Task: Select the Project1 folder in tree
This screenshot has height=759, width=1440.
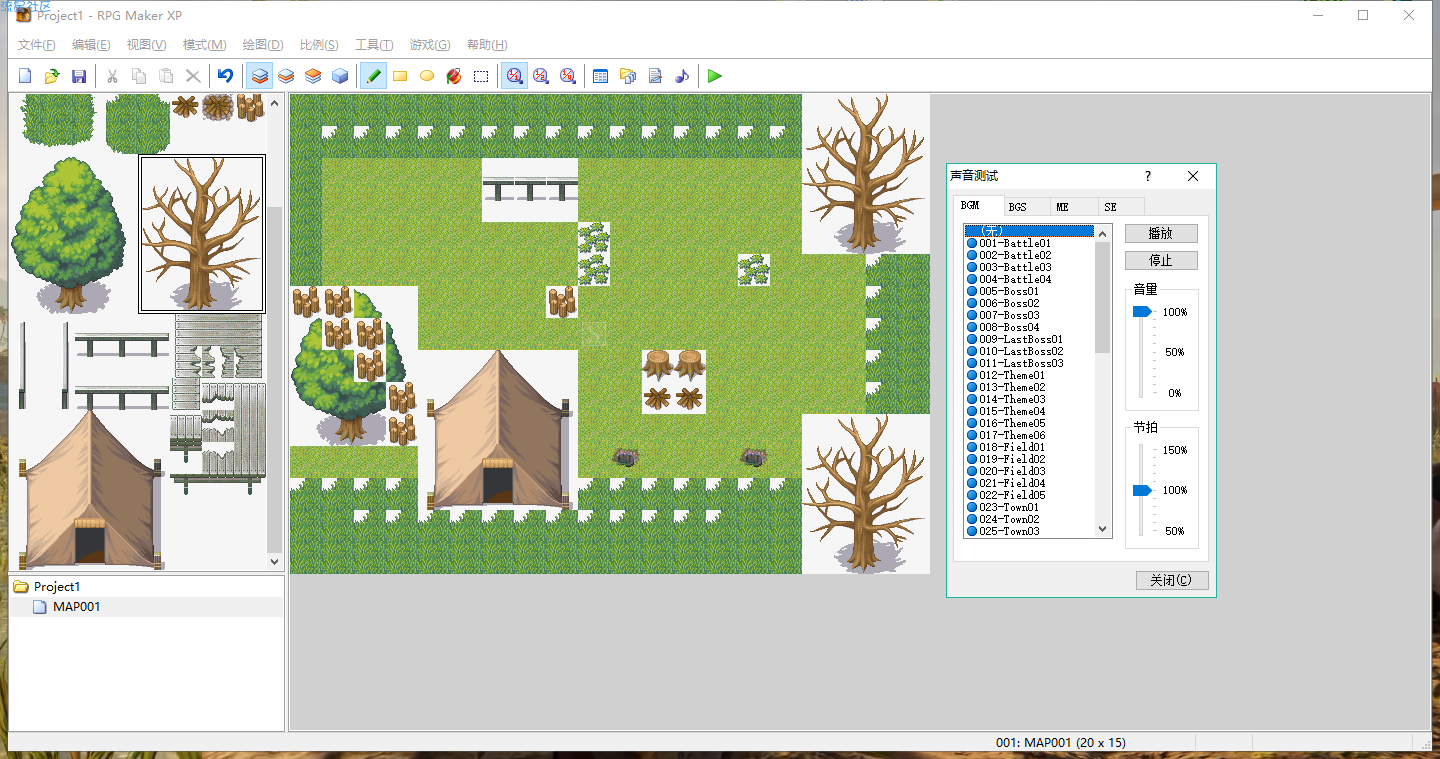Action: tap(56, 587)
